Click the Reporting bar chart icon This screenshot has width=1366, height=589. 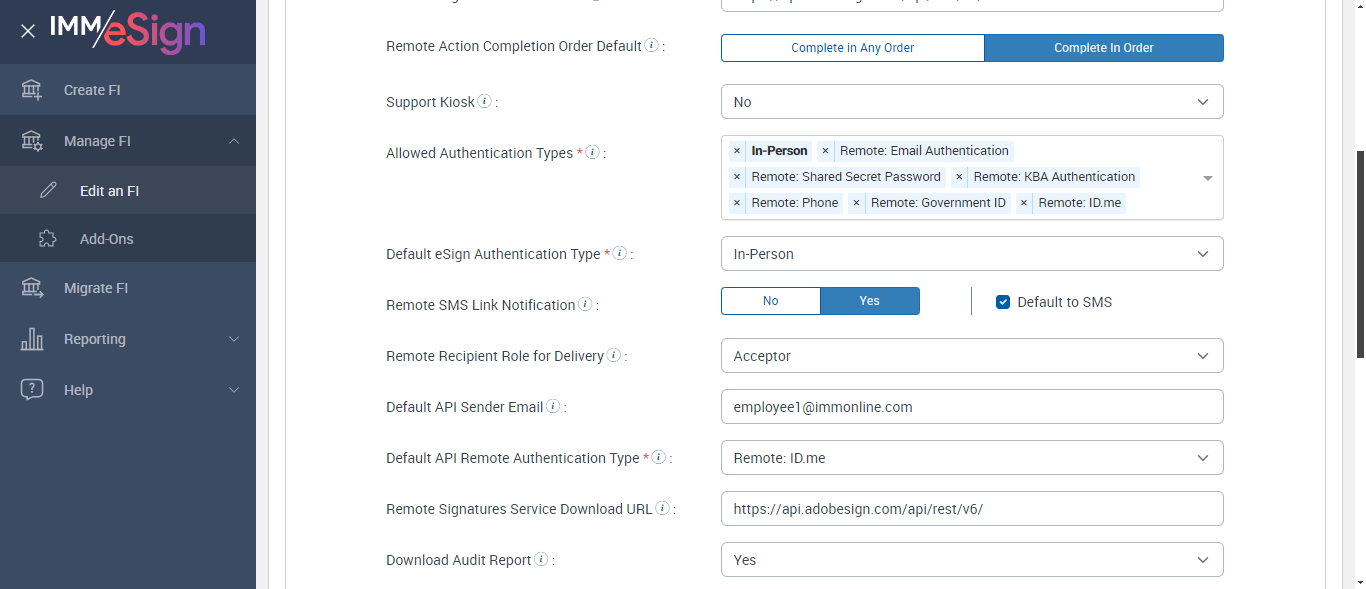point(32,339)
